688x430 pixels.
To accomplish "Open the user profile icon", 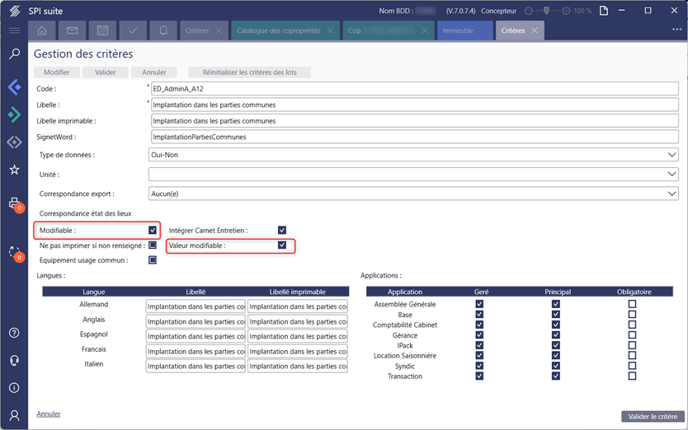I will pyautogui.click(x=14, y=415).
